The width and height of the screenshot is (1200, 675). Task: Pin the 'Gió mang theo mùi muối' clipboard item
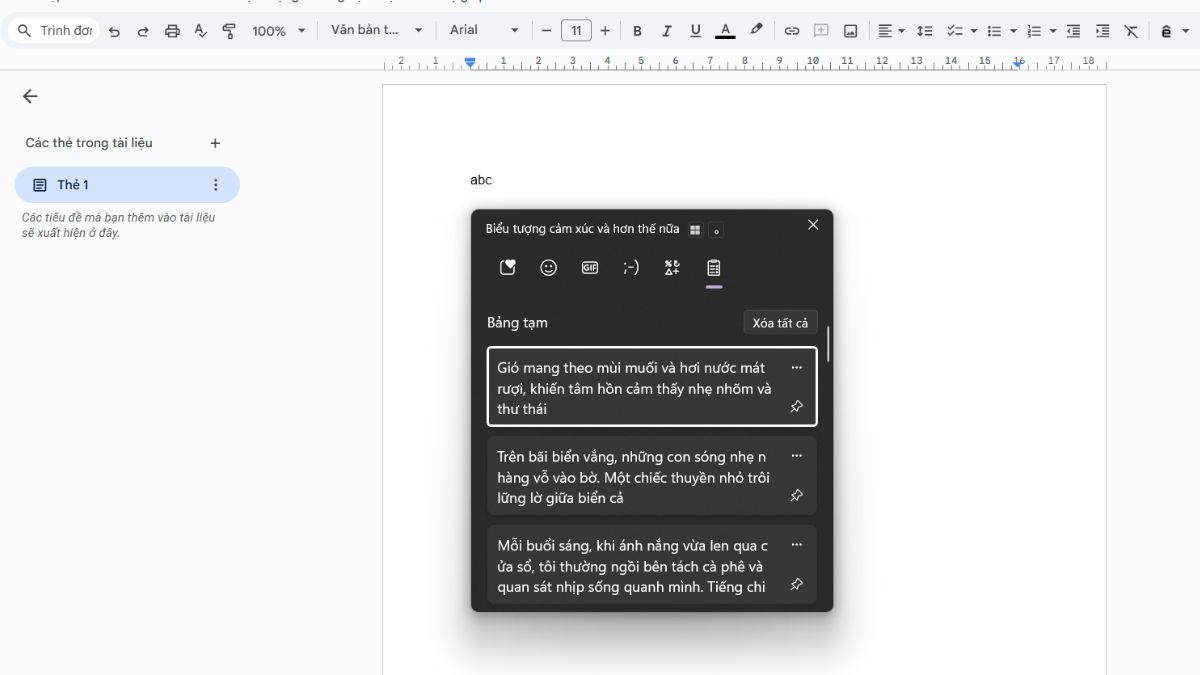pyautogui.click(x=797, y=406)
